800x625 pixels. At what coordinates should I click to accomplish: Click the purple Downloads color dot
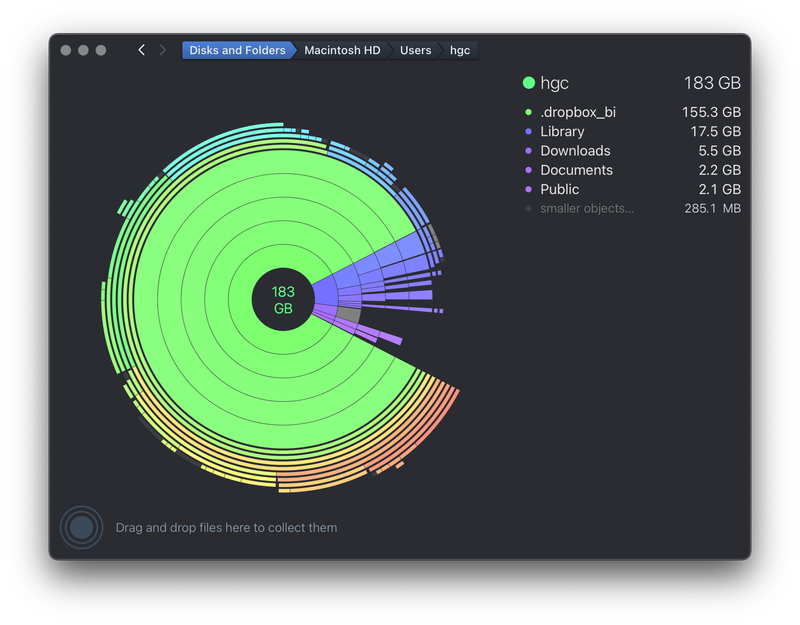(528, 151)
